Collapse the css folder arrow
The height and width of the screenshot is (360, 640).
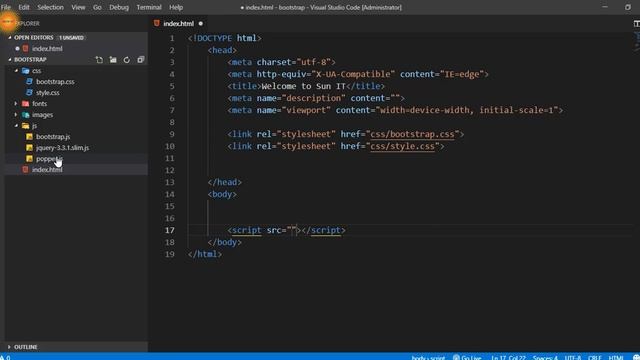16,71
